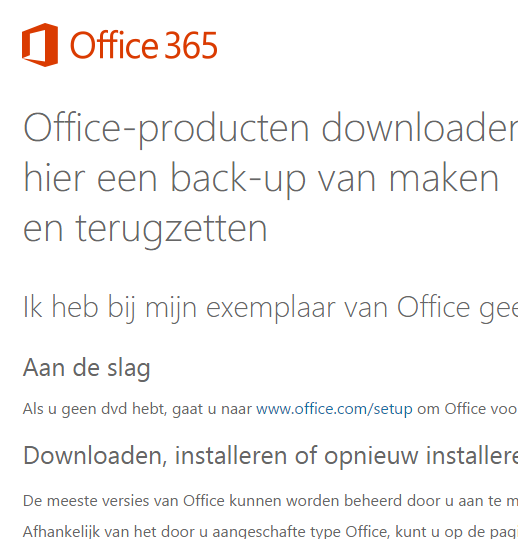Image resolution: width=518 pixels, height=539 pixels.
Task: Click the 'Office-producten downloaden' title line
Action: (271, 128)
